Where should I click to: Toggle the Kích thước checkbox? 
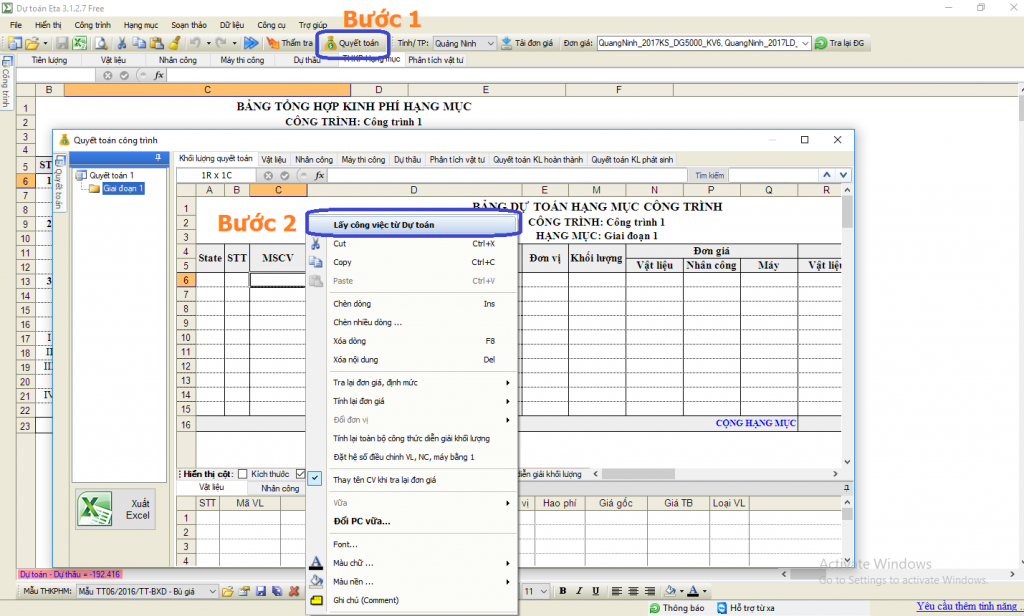pos(242,474)
